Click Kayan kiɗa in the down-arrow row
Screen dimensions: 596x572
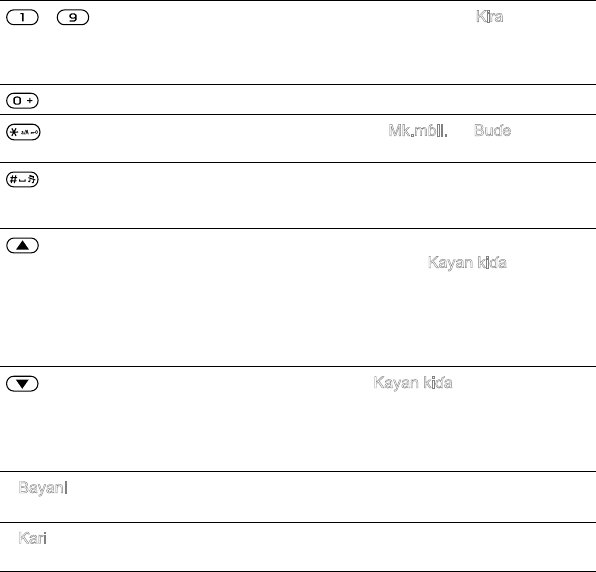coord(413,383)
